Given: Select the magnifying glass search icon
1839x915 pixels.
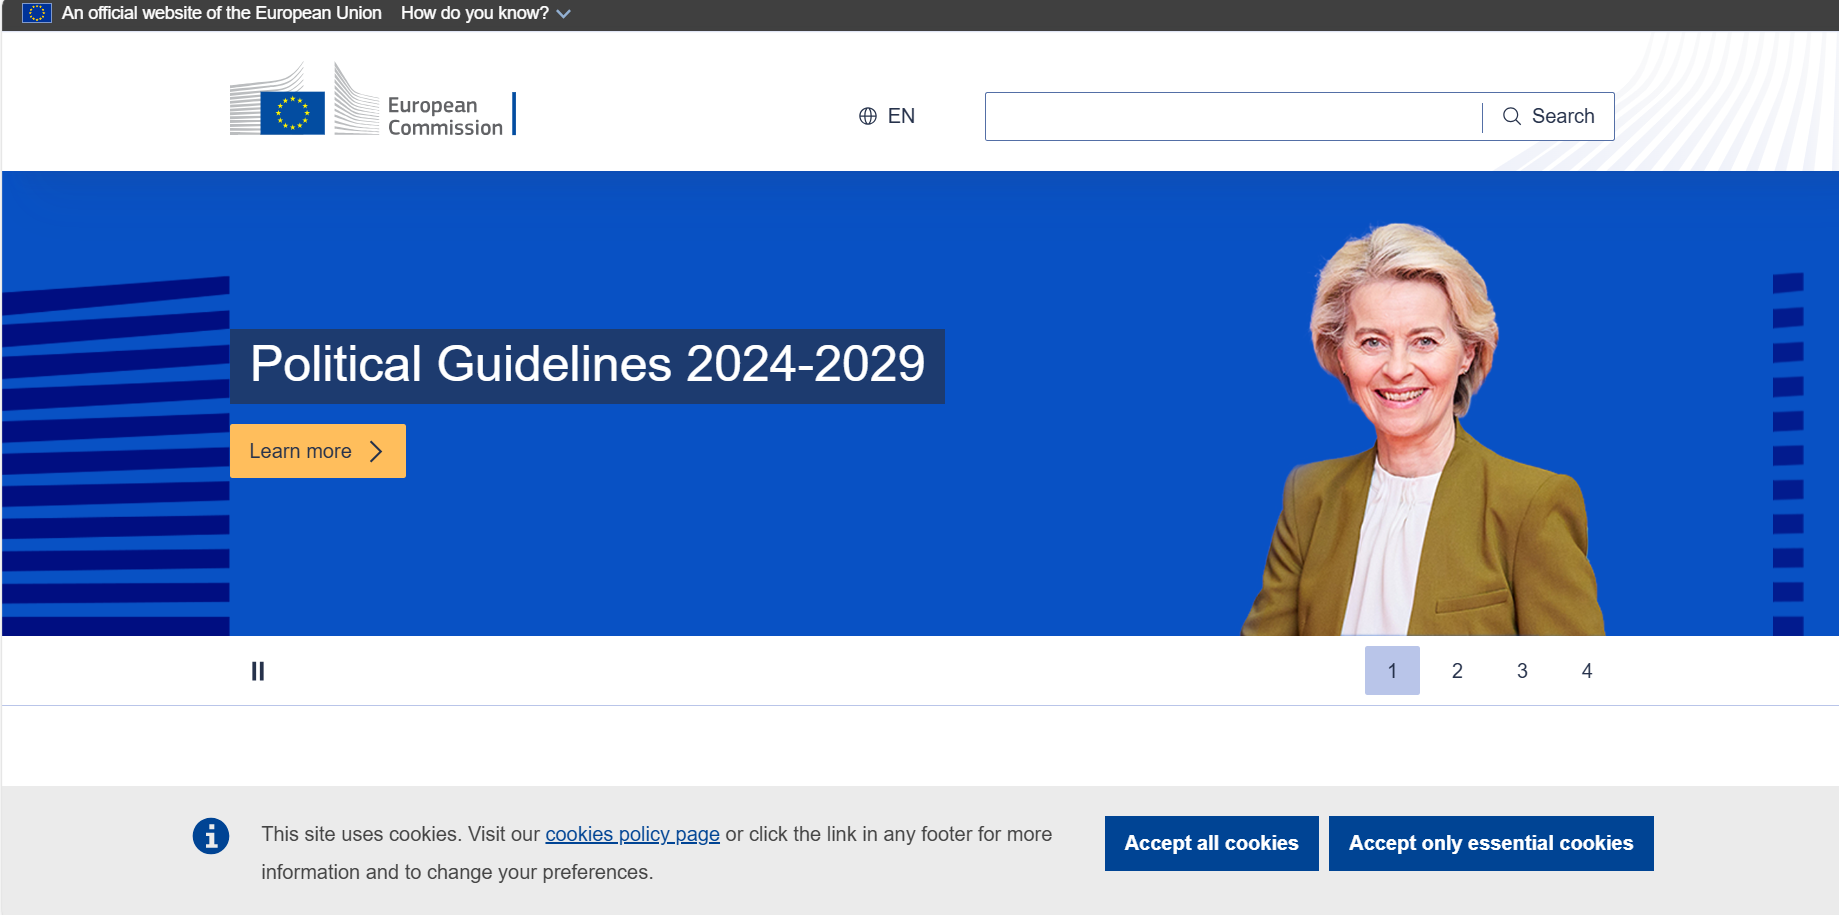Looking at the screenshot, I should (x=1512, y=116).
